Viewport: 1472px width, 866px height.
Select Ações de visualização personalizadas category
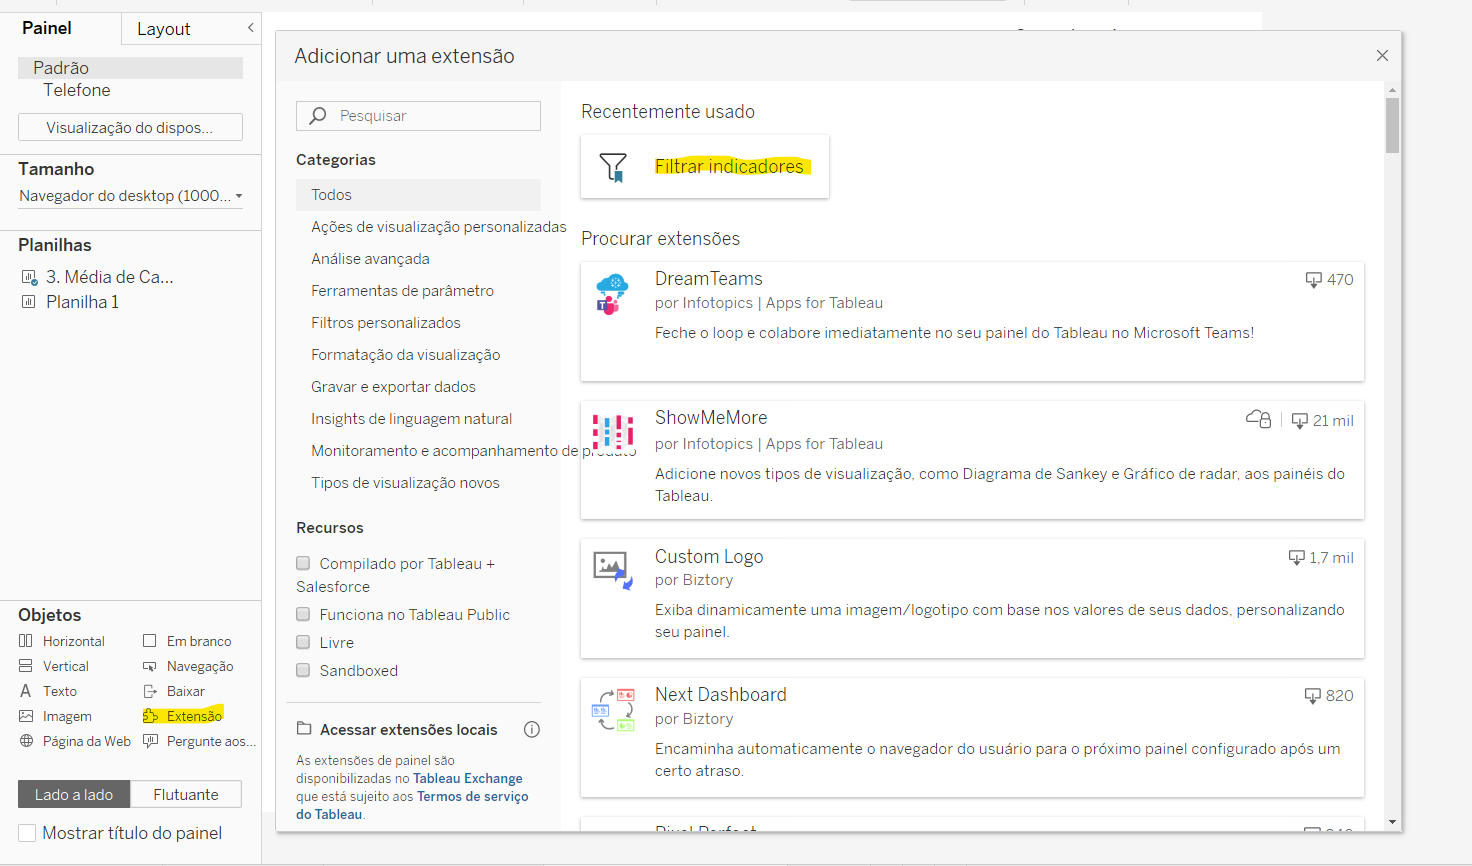point(439,227)
